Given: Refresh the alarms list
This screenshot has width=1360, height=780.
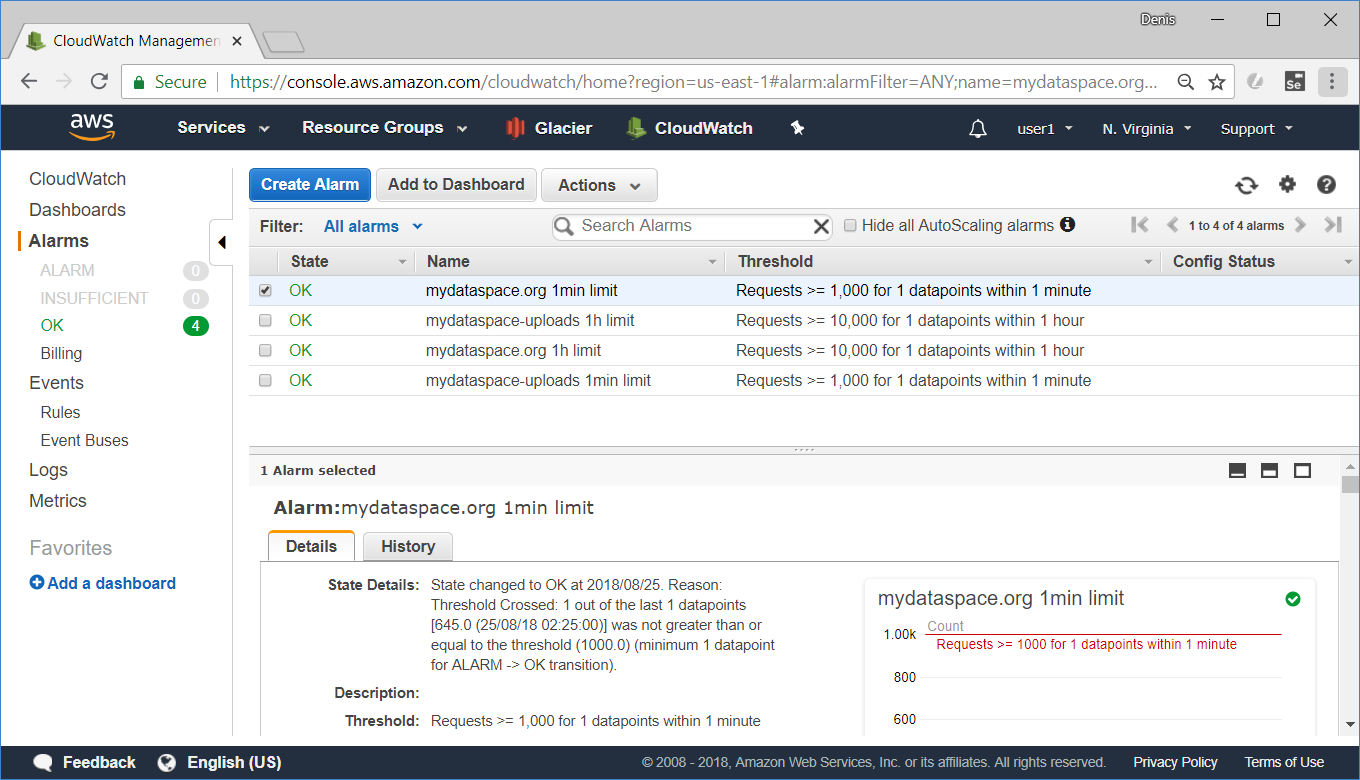Looking at the screenshot, I should coord(1247,184).
